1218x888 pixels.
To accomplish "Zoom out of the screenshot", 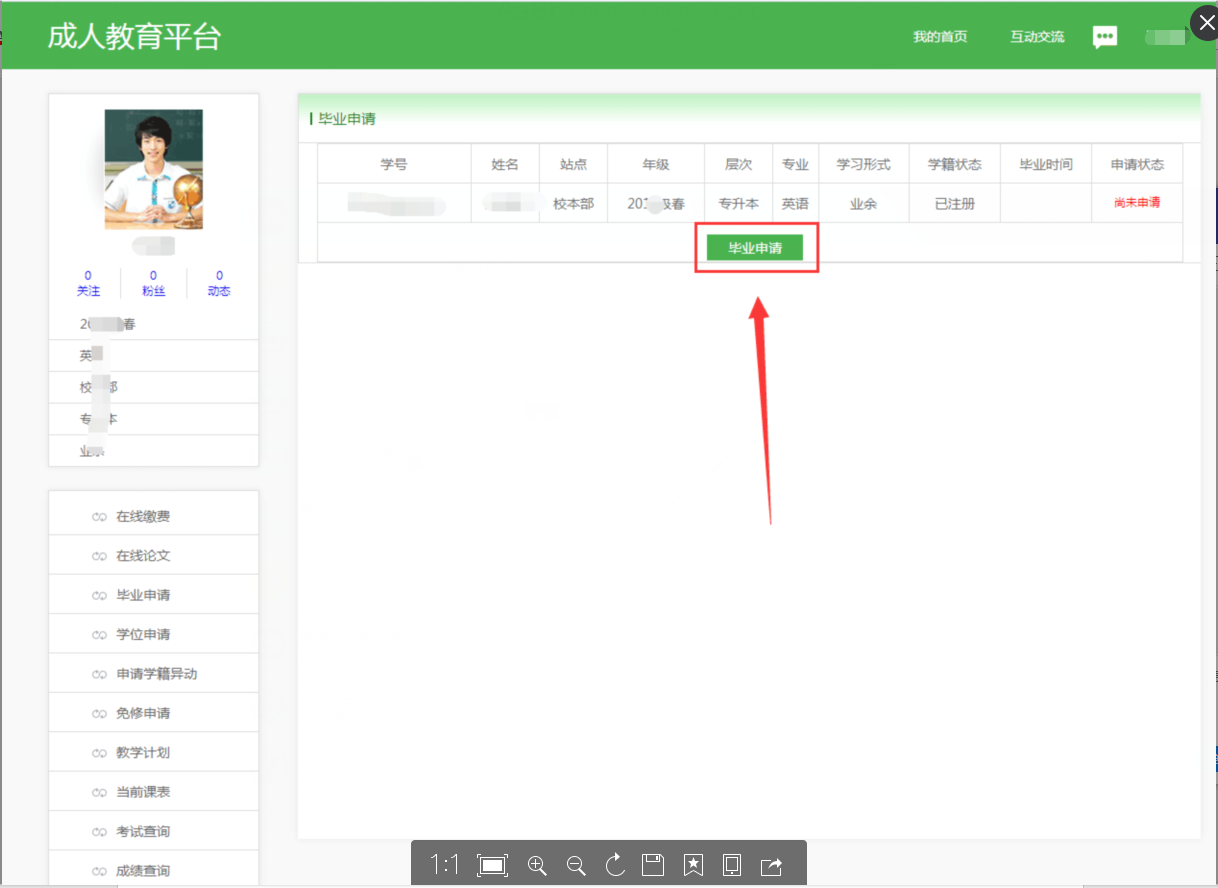I will pyautogui.click(x=576, y=865).
